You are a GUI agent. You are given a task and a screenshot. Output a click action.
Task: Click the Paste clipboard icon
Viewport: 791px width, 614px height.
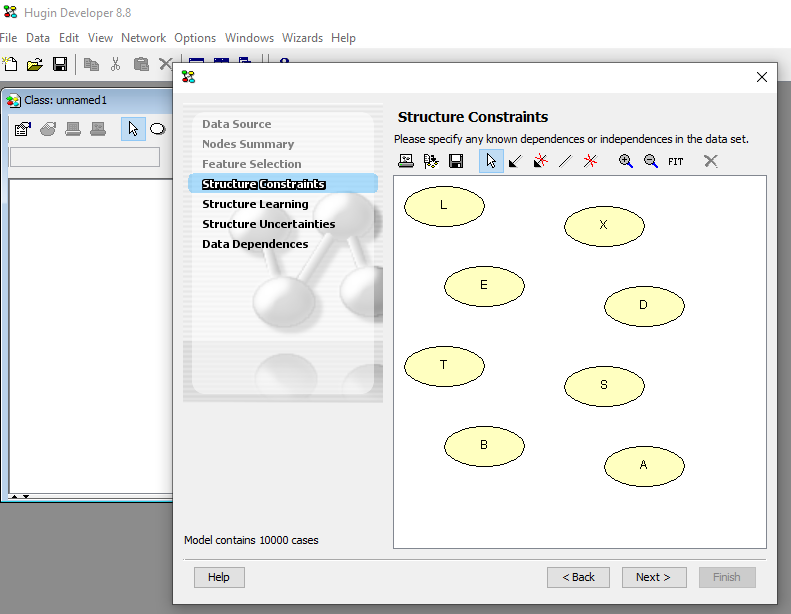click(x=141, y=64)
